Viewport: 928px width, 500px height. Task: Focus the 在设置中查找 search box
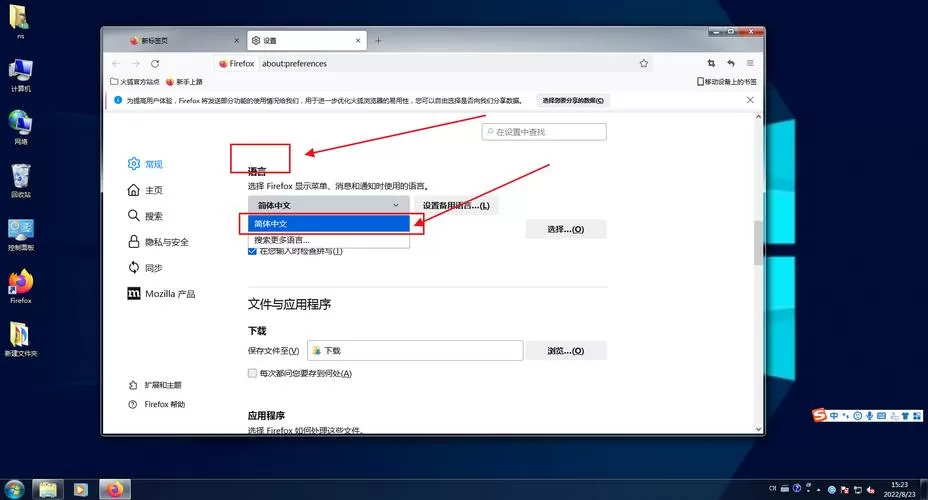click(544, 132)
